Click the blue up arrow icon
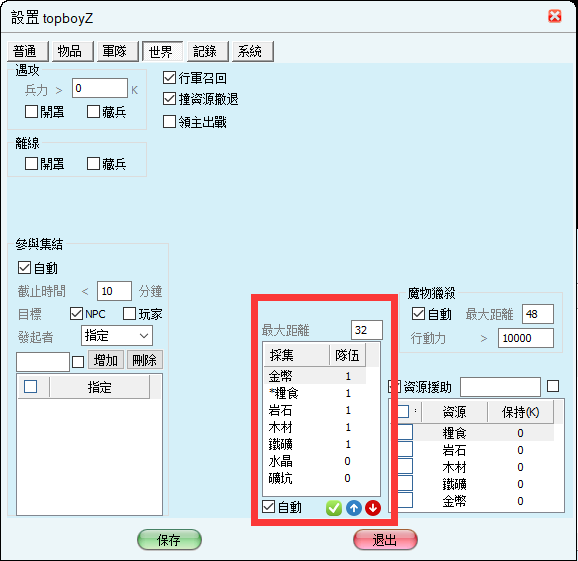578x561 pixels. (354, 508)
